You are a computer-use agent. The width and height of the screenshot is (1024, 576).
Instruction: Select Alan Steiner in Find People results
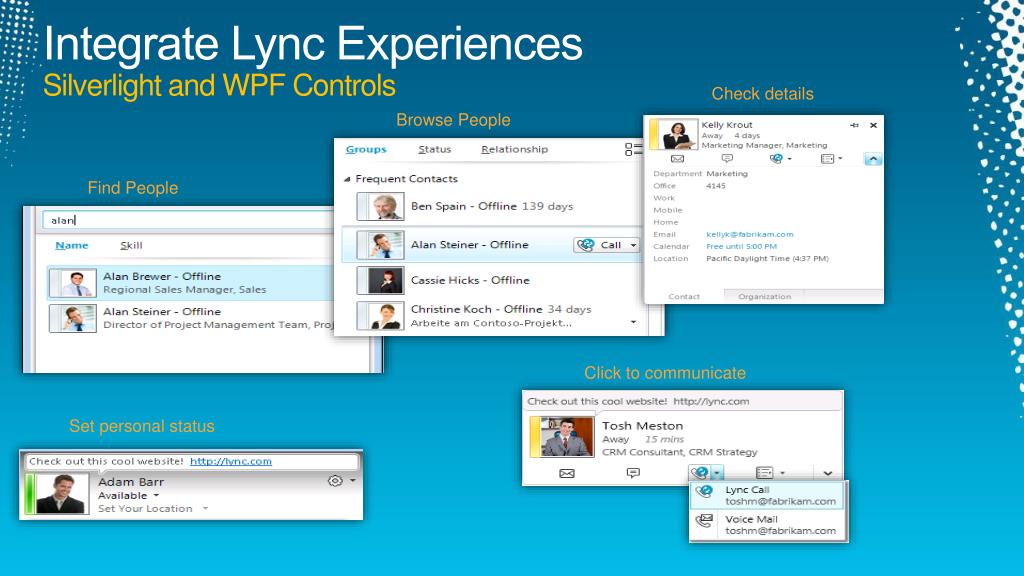(x=191, y=318)
